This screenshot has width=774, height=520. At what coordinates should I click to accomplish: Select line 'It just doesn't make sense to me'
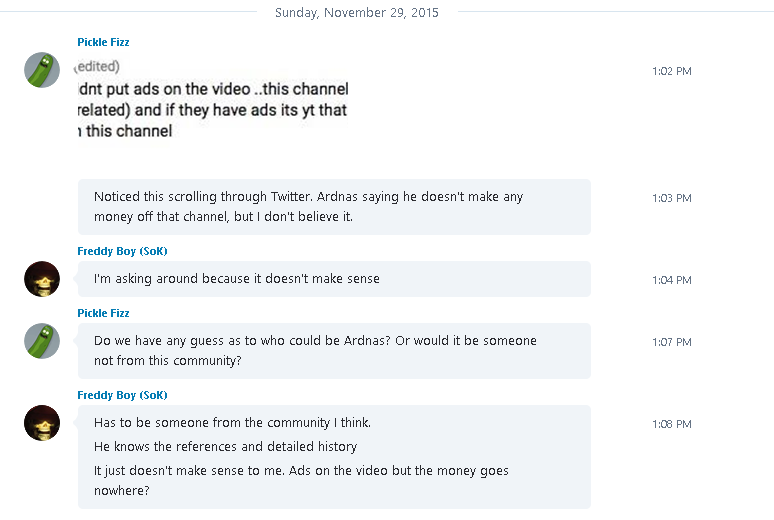[301, 480]
